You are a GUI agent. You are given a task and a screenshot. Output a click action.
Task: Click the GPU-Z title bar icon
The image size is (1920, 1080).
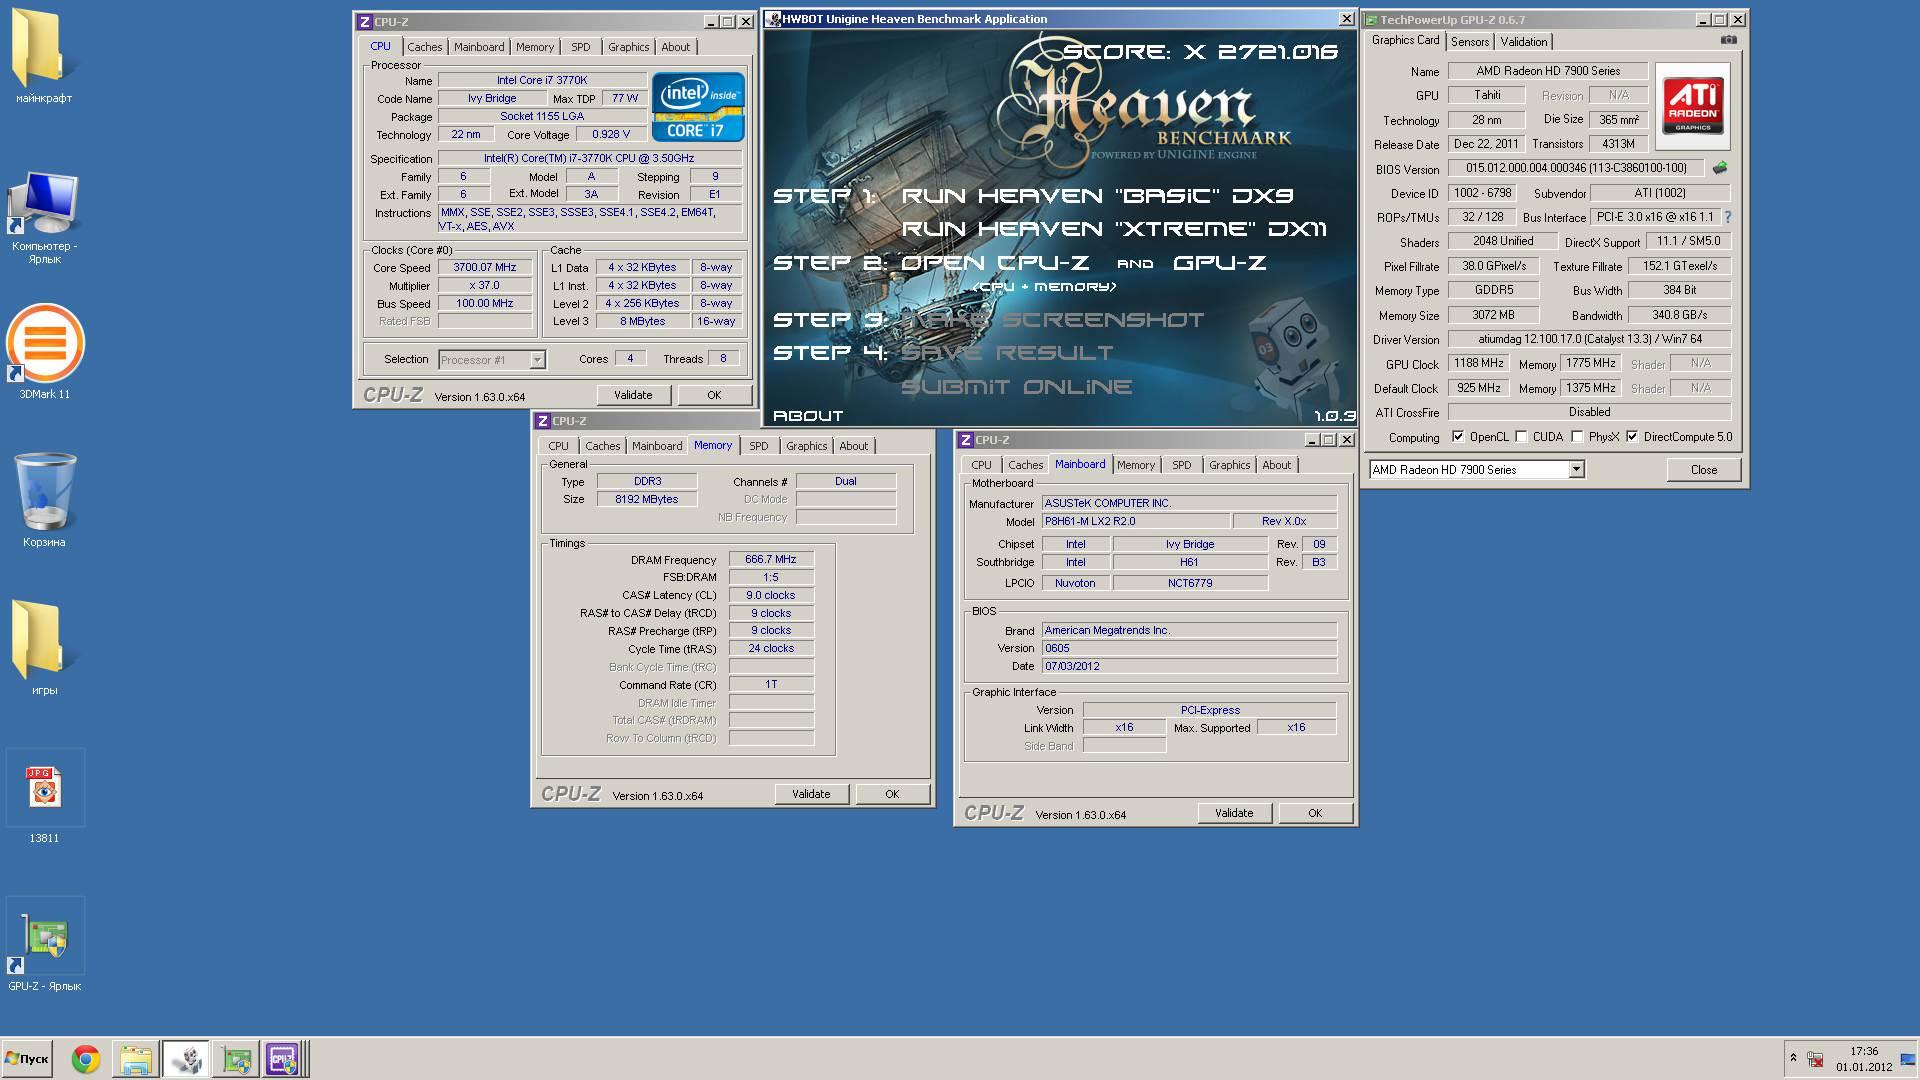tap(1371, 20)
